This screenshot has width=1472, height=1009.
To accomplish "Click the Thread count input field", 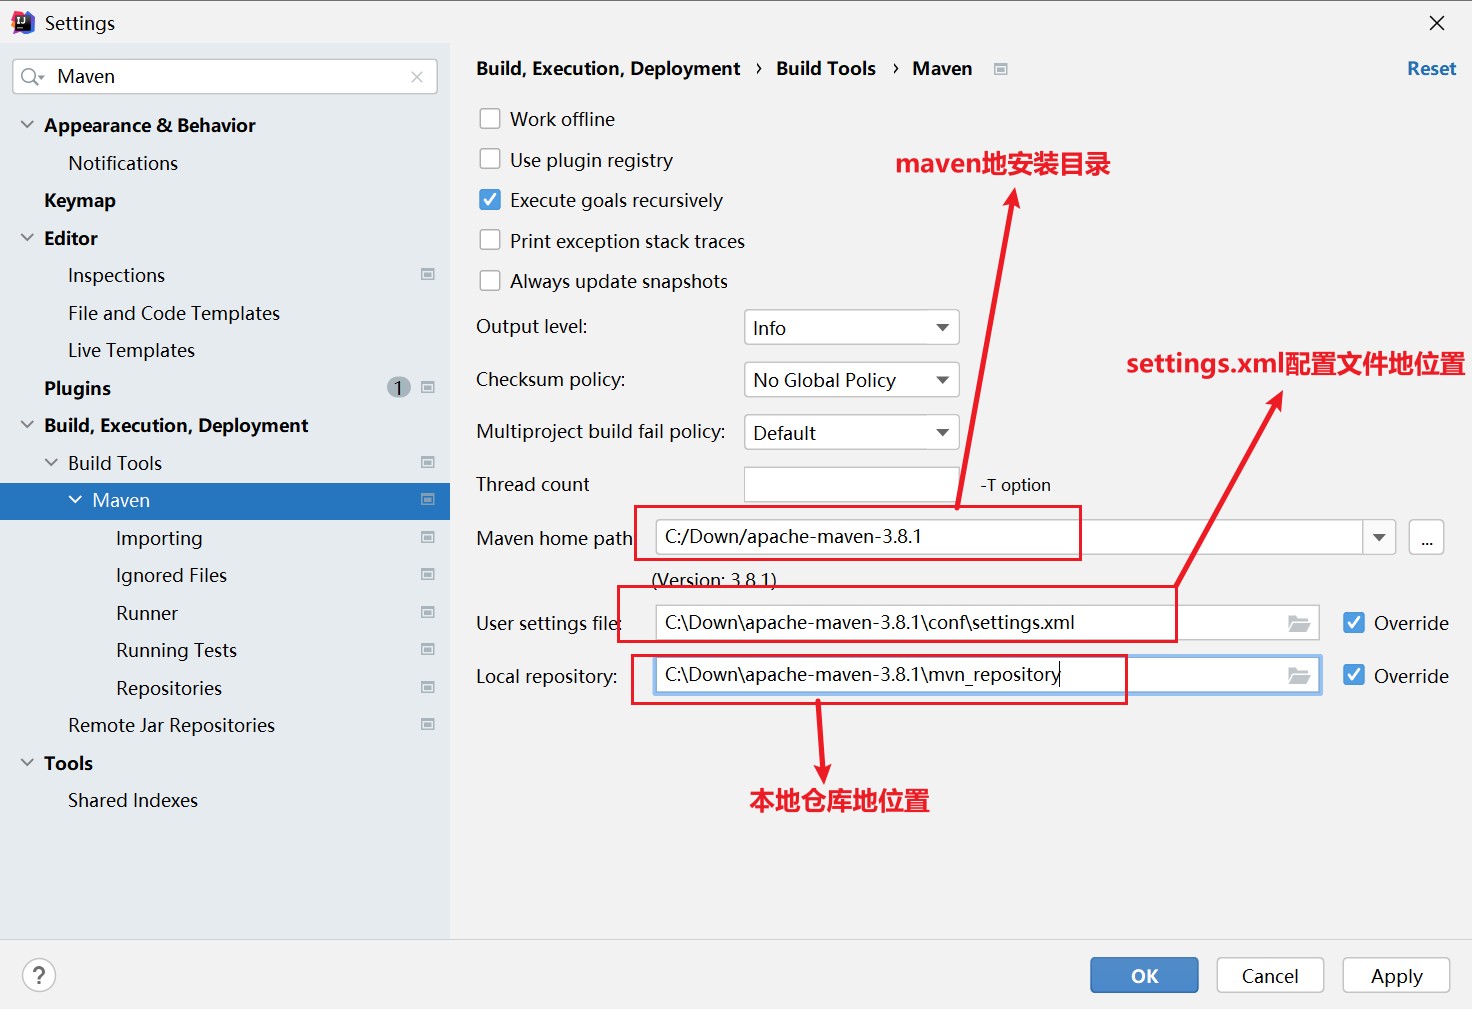I will (851, 484).
